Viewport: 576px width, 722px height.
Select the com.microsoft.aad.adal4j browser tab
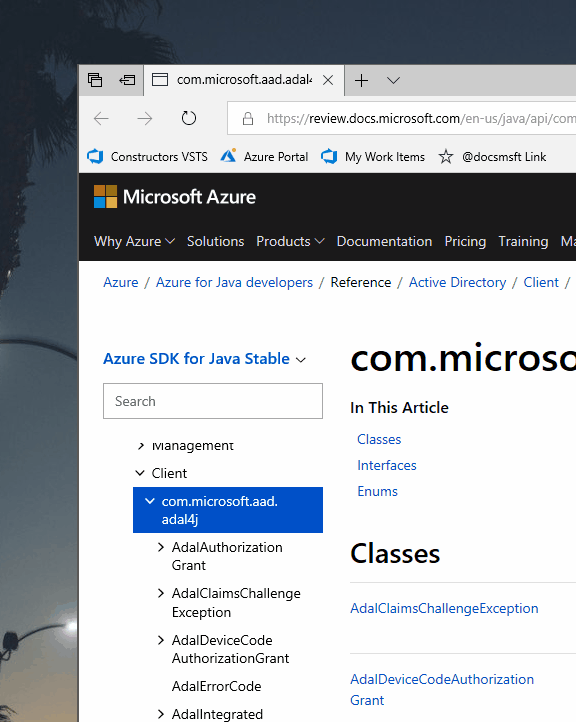pyautogui.click(x=244, y=80)
